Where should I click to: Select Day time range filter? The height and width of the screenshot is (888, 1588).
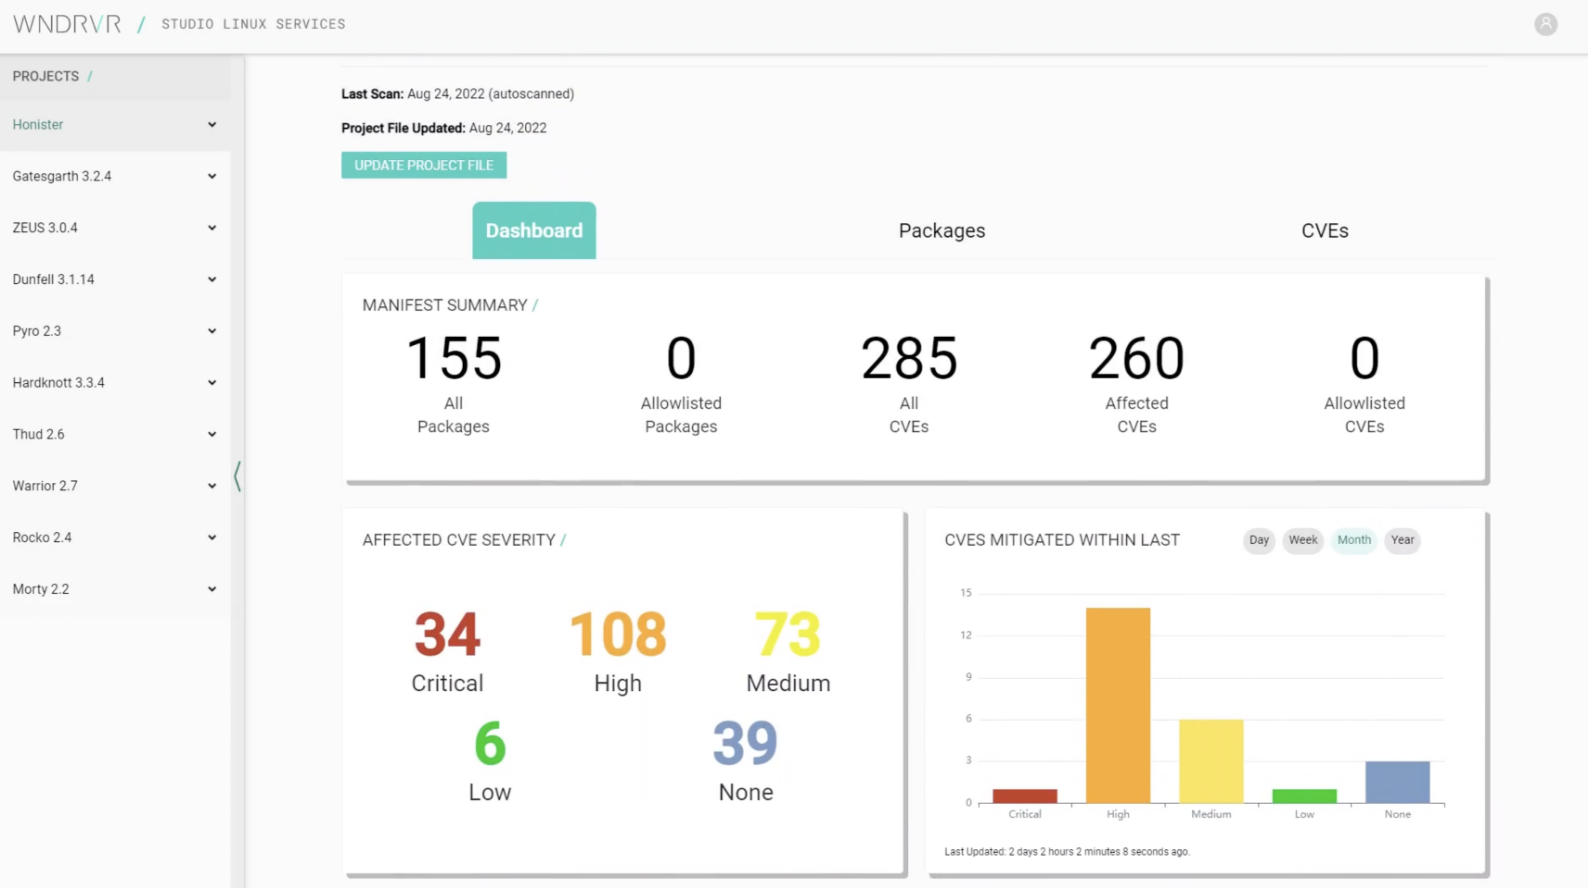point(1258,540)
